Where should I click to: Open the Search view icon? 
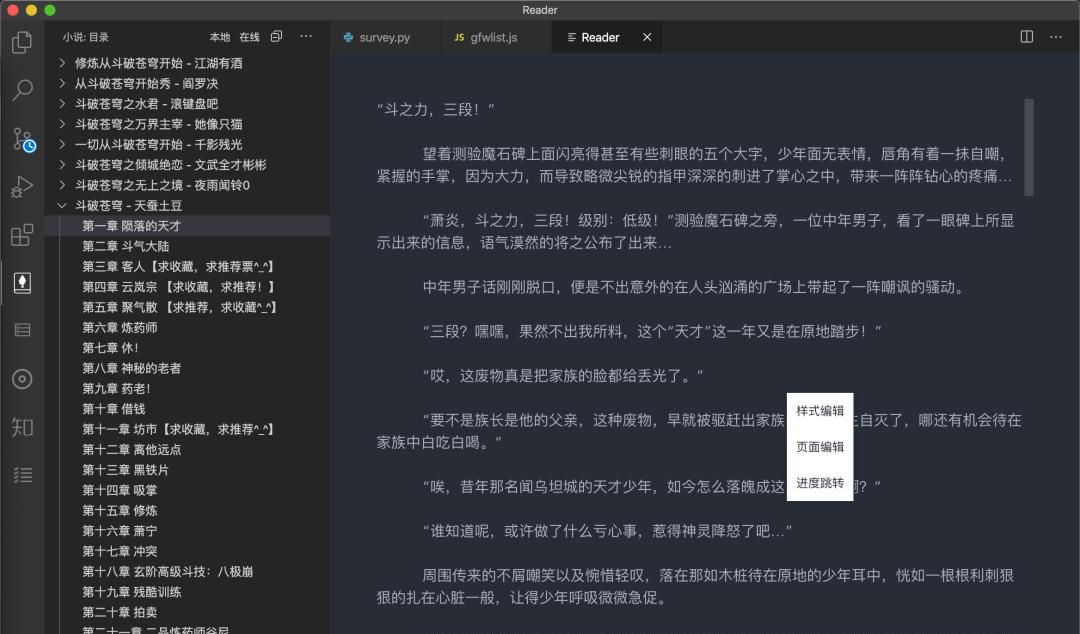coord(23,91)
